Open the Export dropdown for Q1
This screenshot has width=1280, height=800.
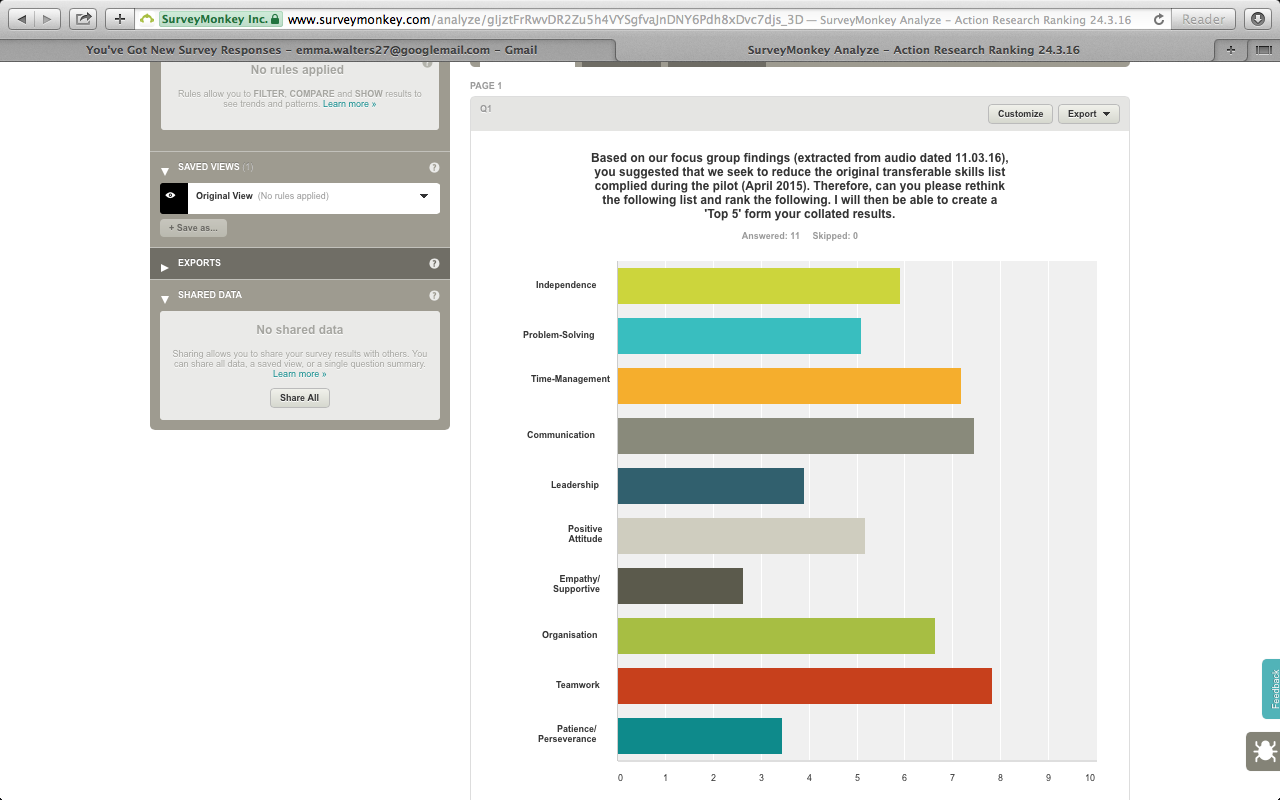[x=1088, y=114]
